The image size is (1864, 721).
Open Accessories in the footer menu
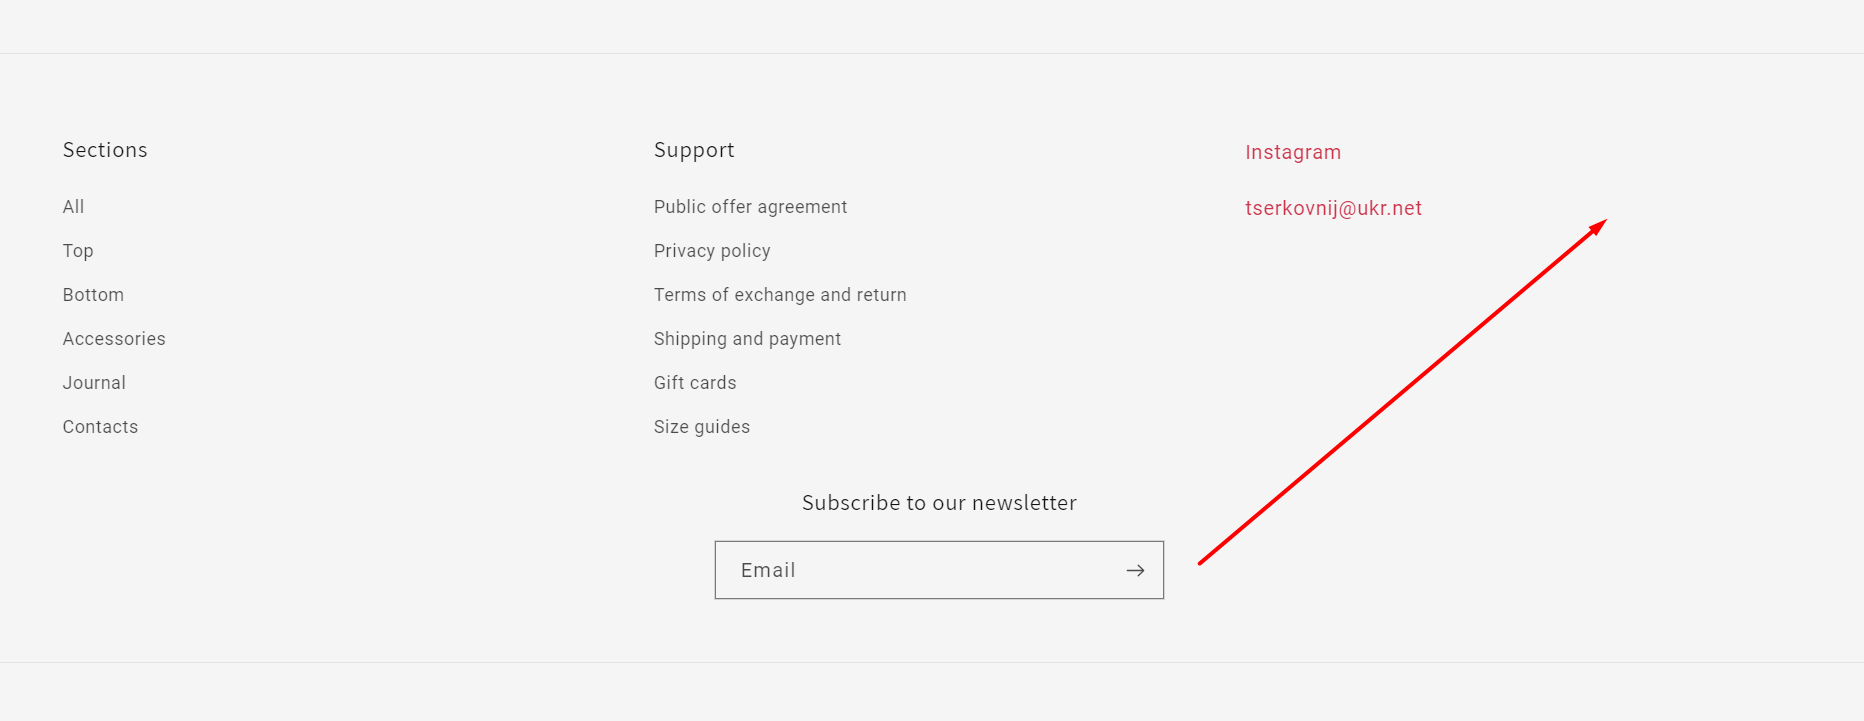click(x=114, y=339)
